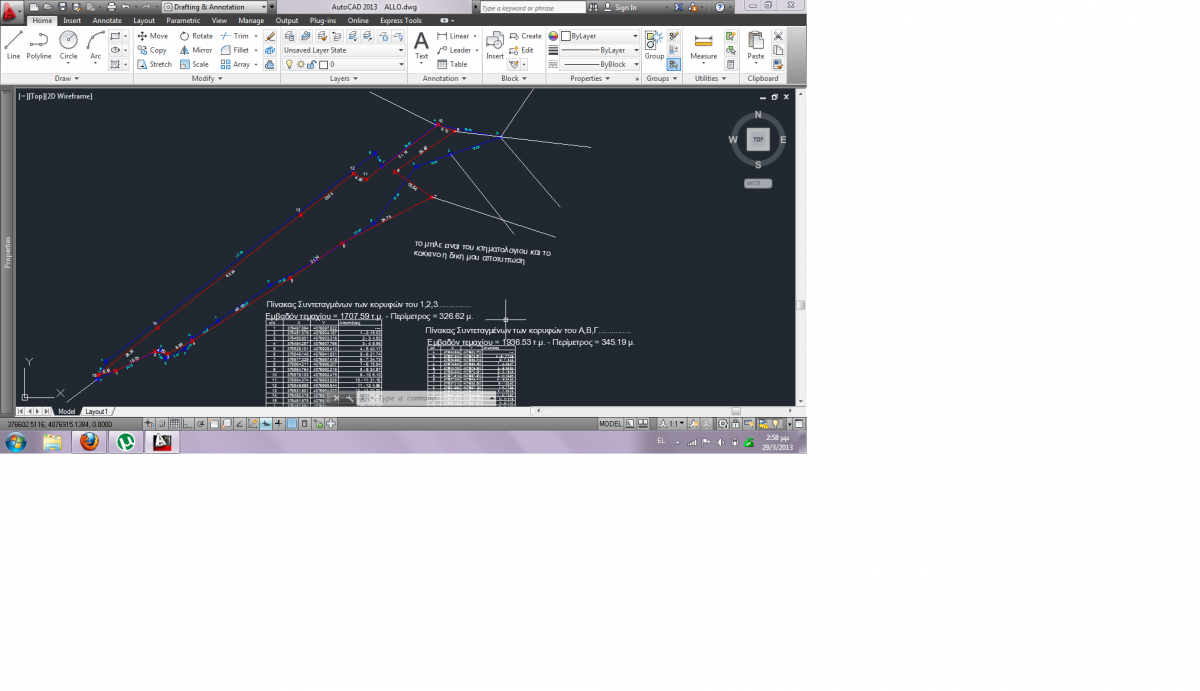Toggle Snap Mode in the status bar
The width and height of the screenshot is (1200, 691).
[x=161, y=424]
